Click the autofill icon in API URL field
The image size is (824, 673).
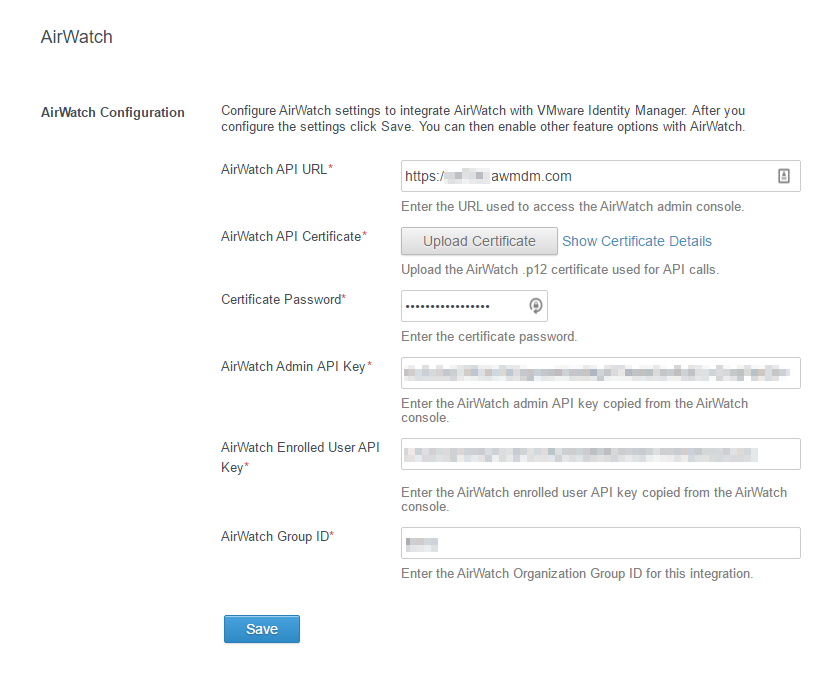[x=785, y=175]
